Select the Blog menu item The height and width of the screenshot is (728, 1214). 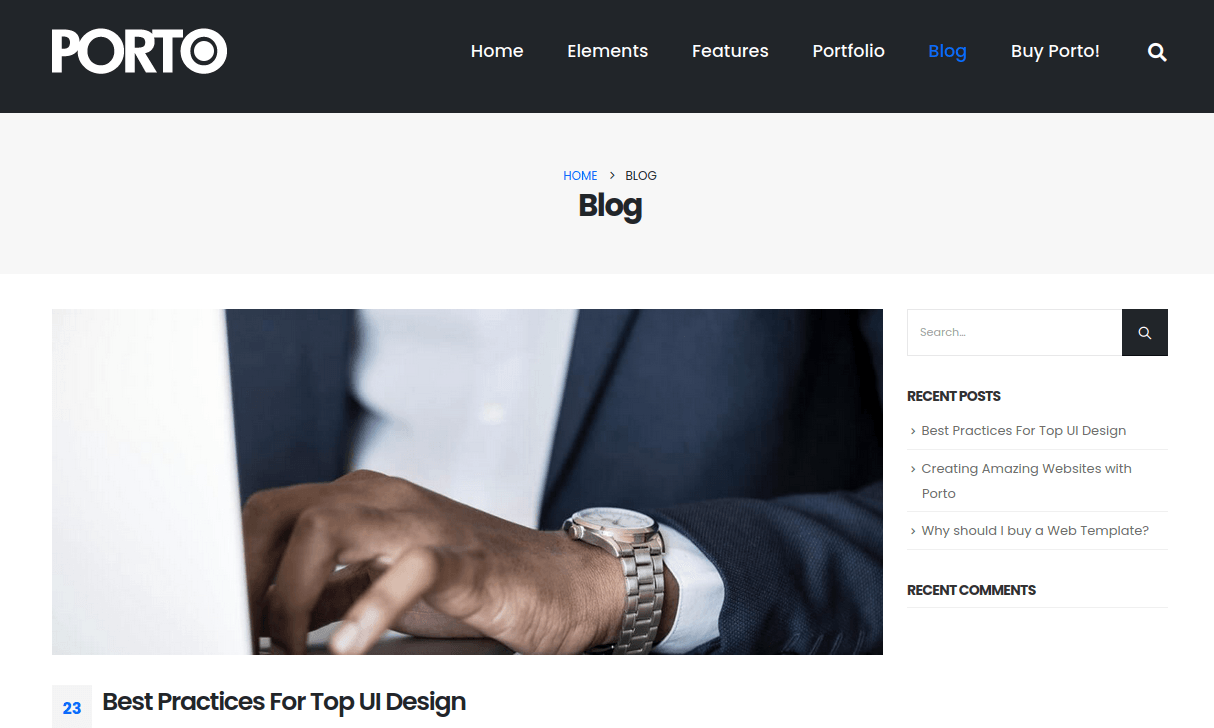coord(947,51)
